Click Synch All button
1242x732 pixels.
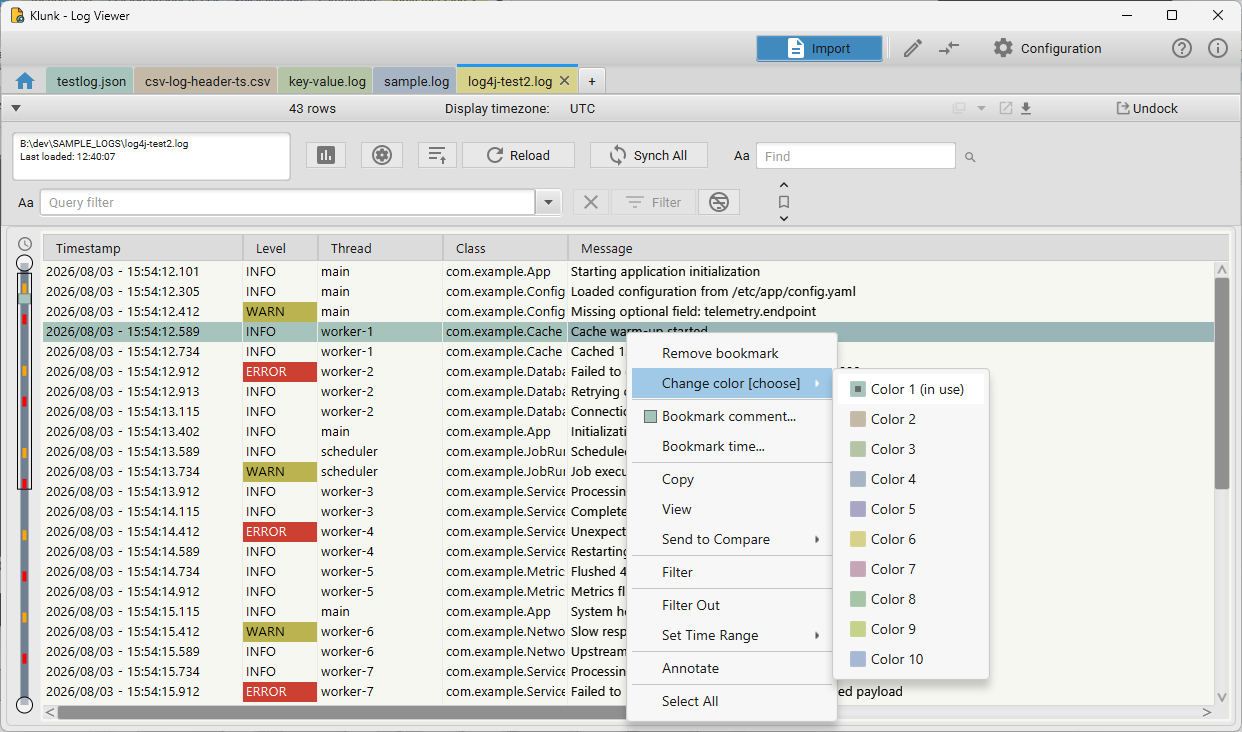point(648,155)
